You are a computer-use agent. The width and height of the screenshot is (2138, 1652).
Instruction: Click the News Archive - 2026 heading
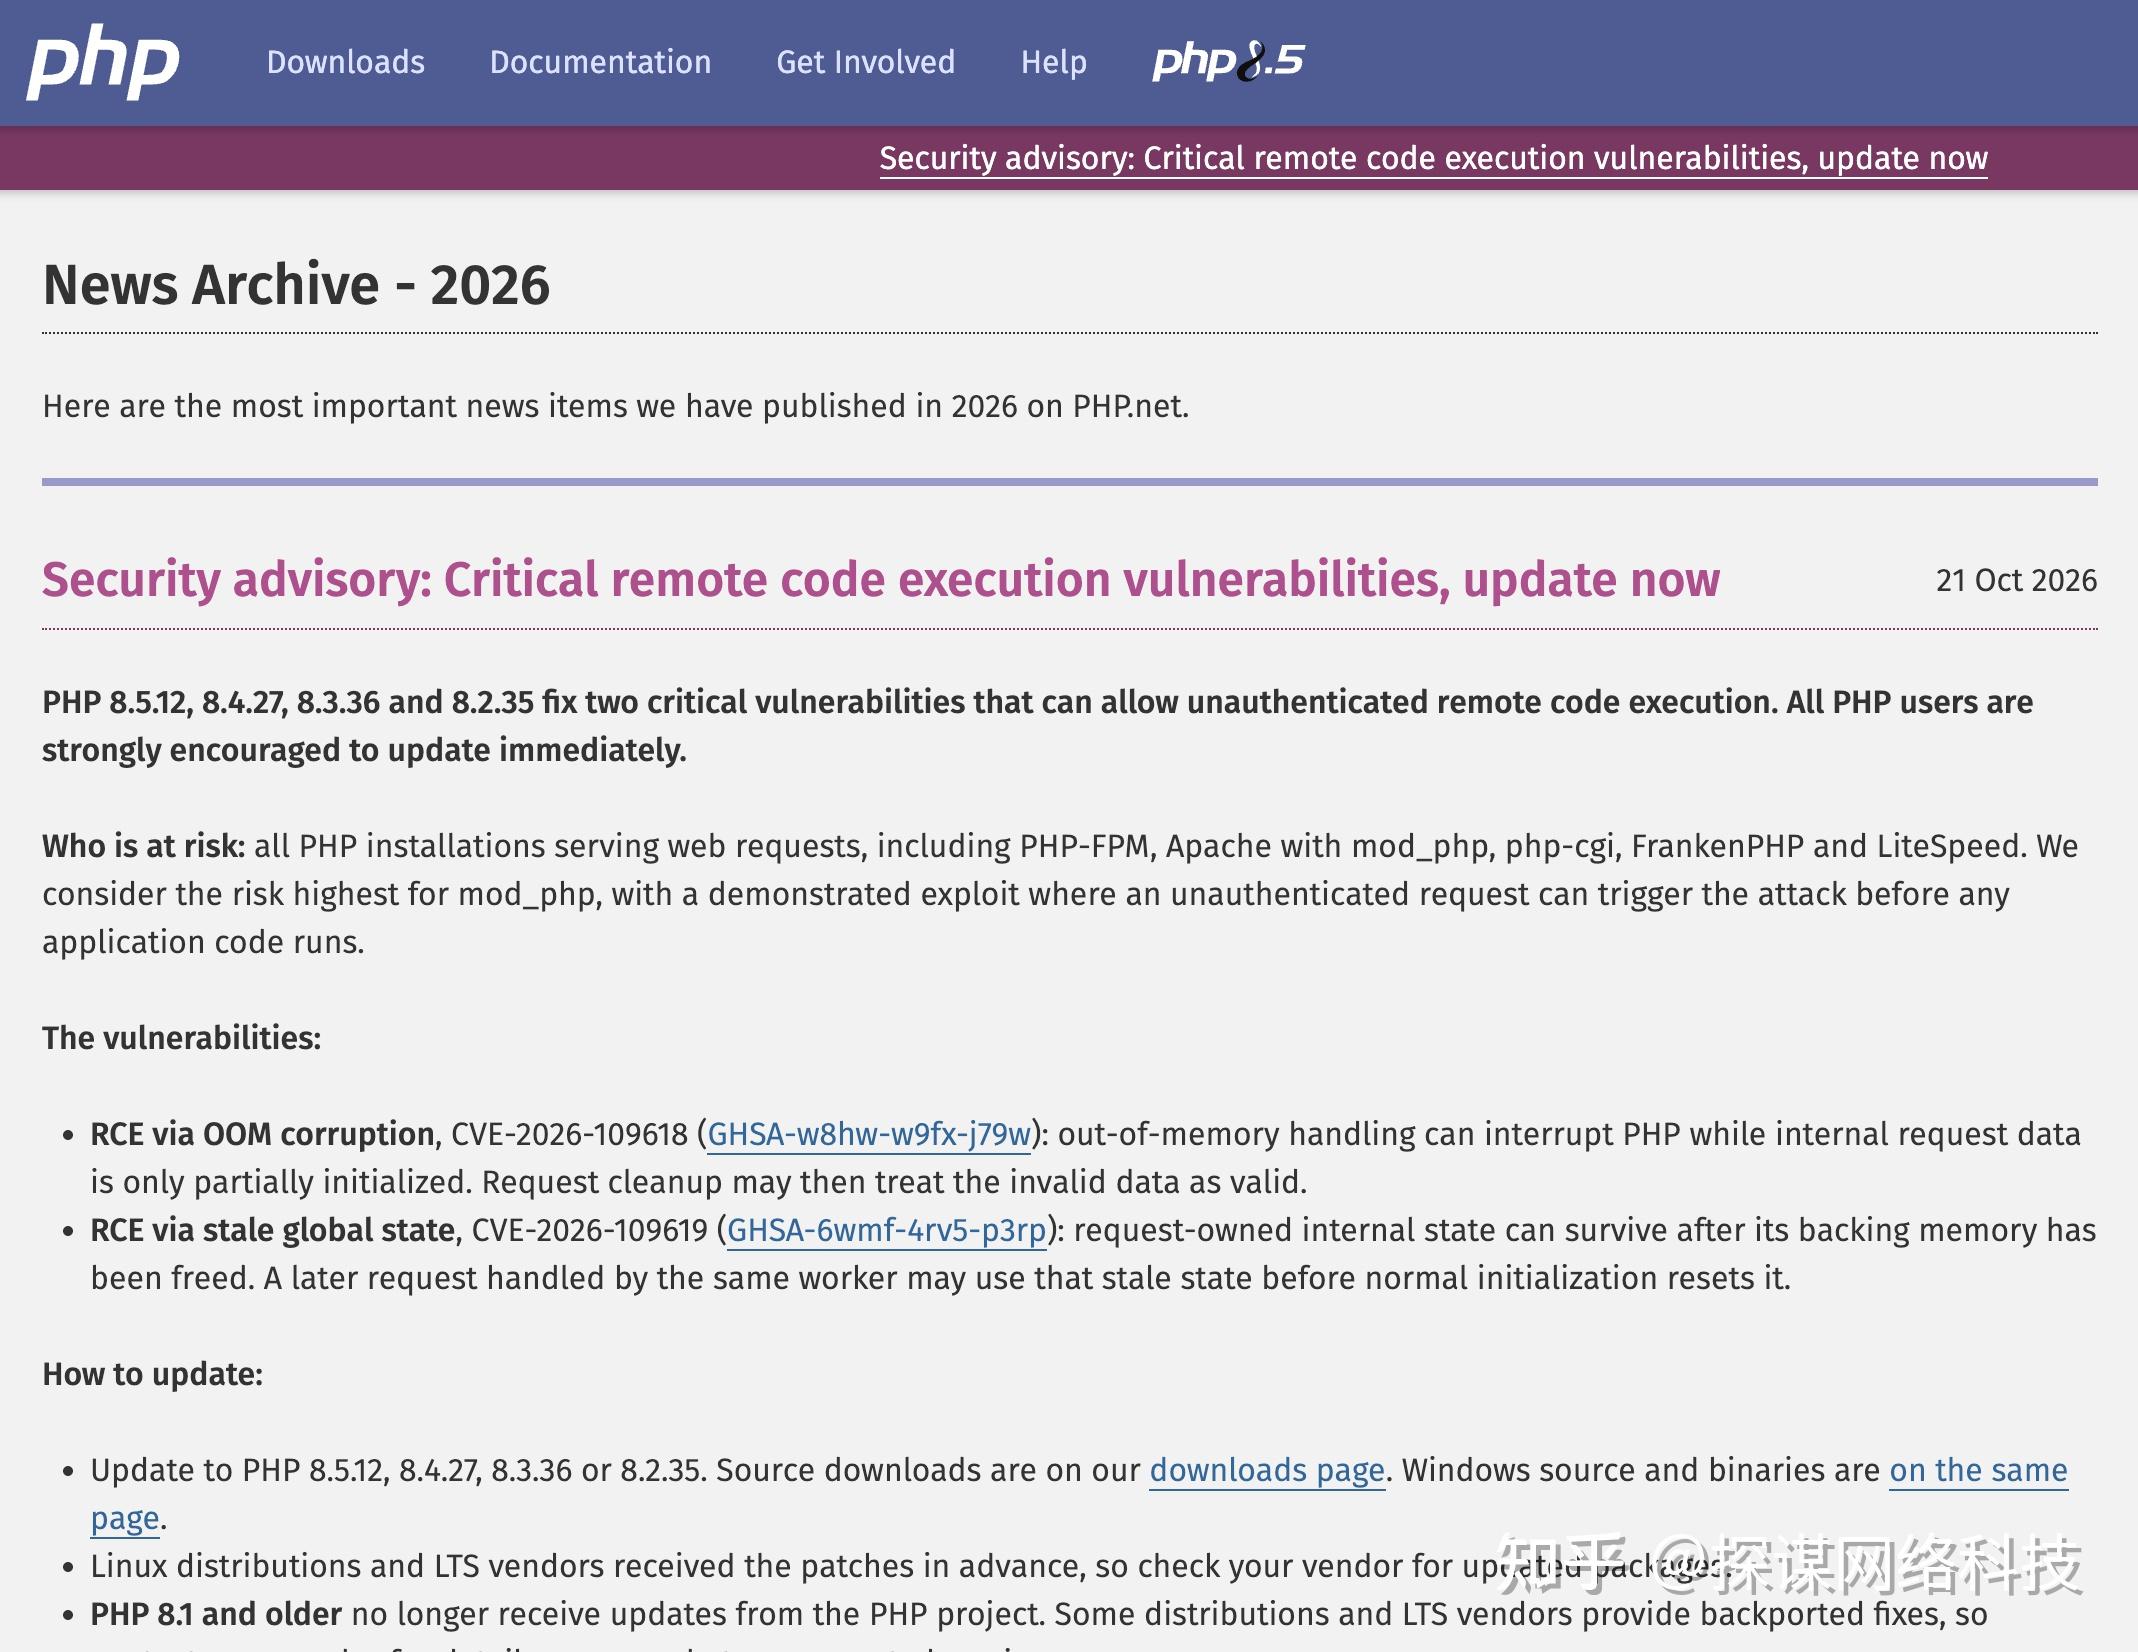[x=296, y=285]
